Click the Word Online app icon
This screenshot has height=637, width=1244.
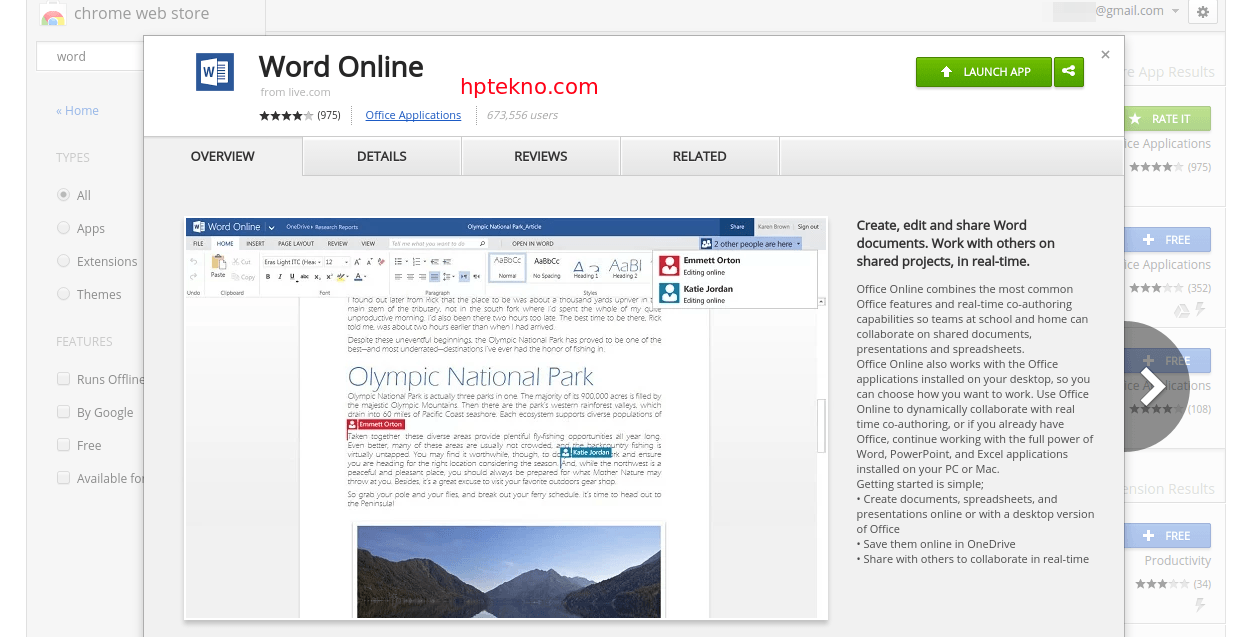click(214, 72)
